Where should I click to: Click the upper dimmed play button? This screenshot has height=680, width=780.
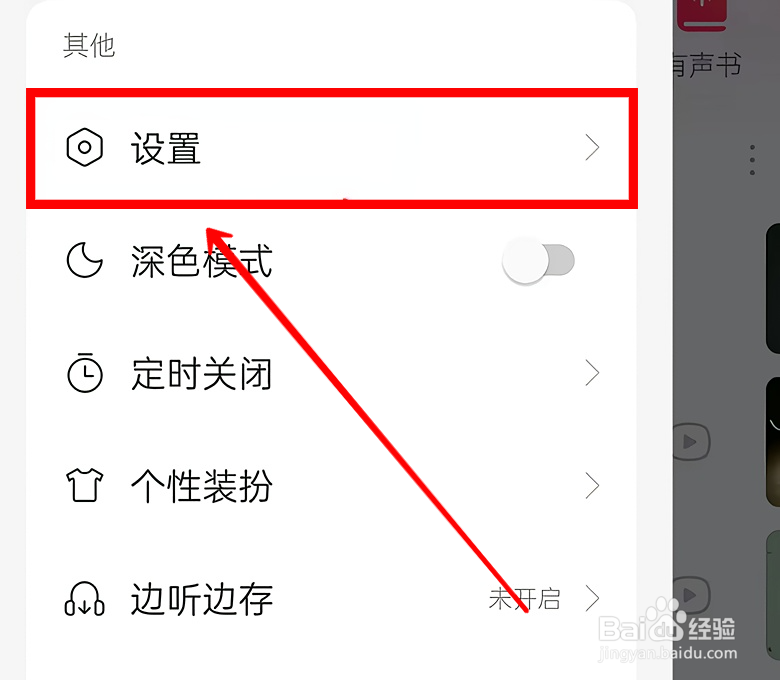point(691,441)
